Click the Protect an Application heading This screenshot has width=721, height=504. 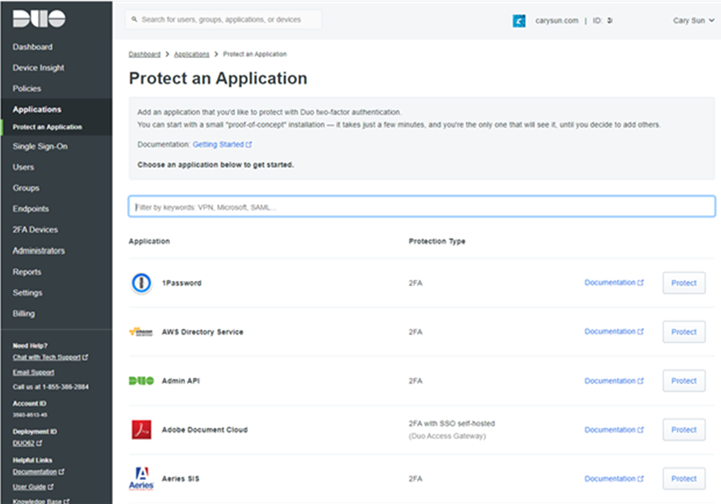(x=218, y=79)
